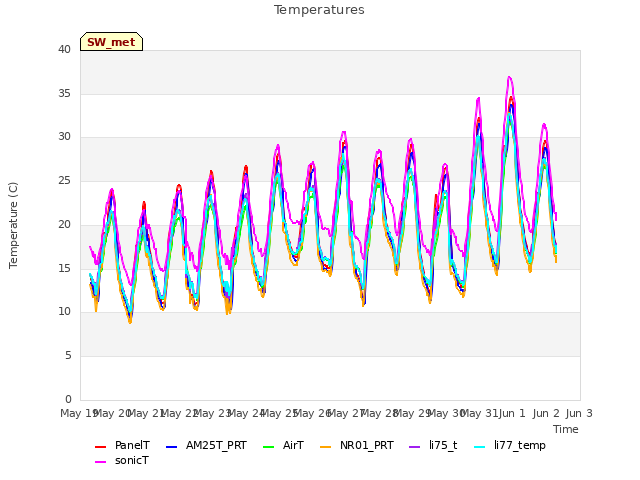This screenshot has height=480, width=640.
Task: Click the Temperature (C) axis title
Action: (13, 225)
